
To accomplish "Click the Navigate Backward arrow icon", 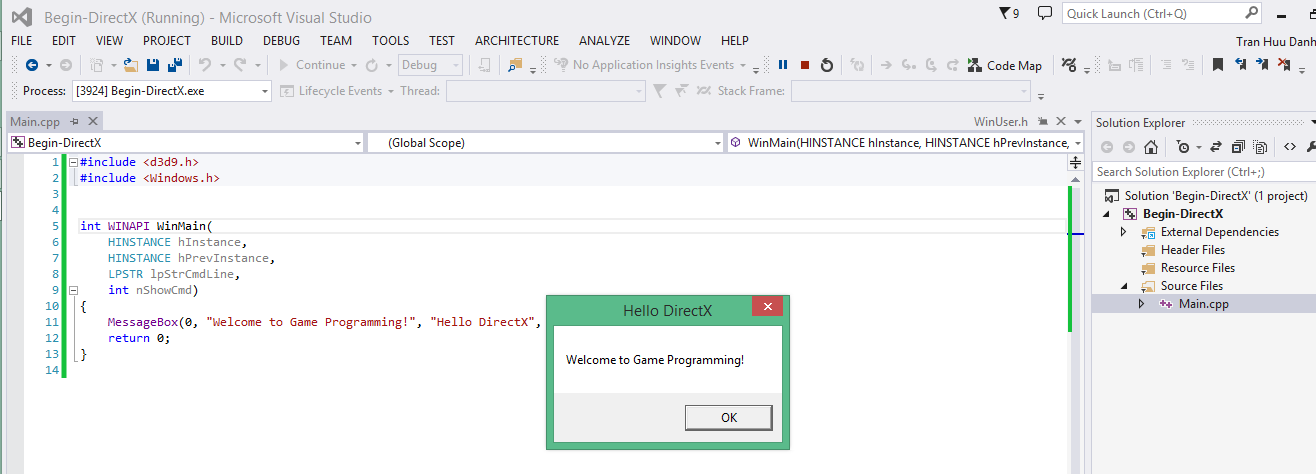I will 31,65.
